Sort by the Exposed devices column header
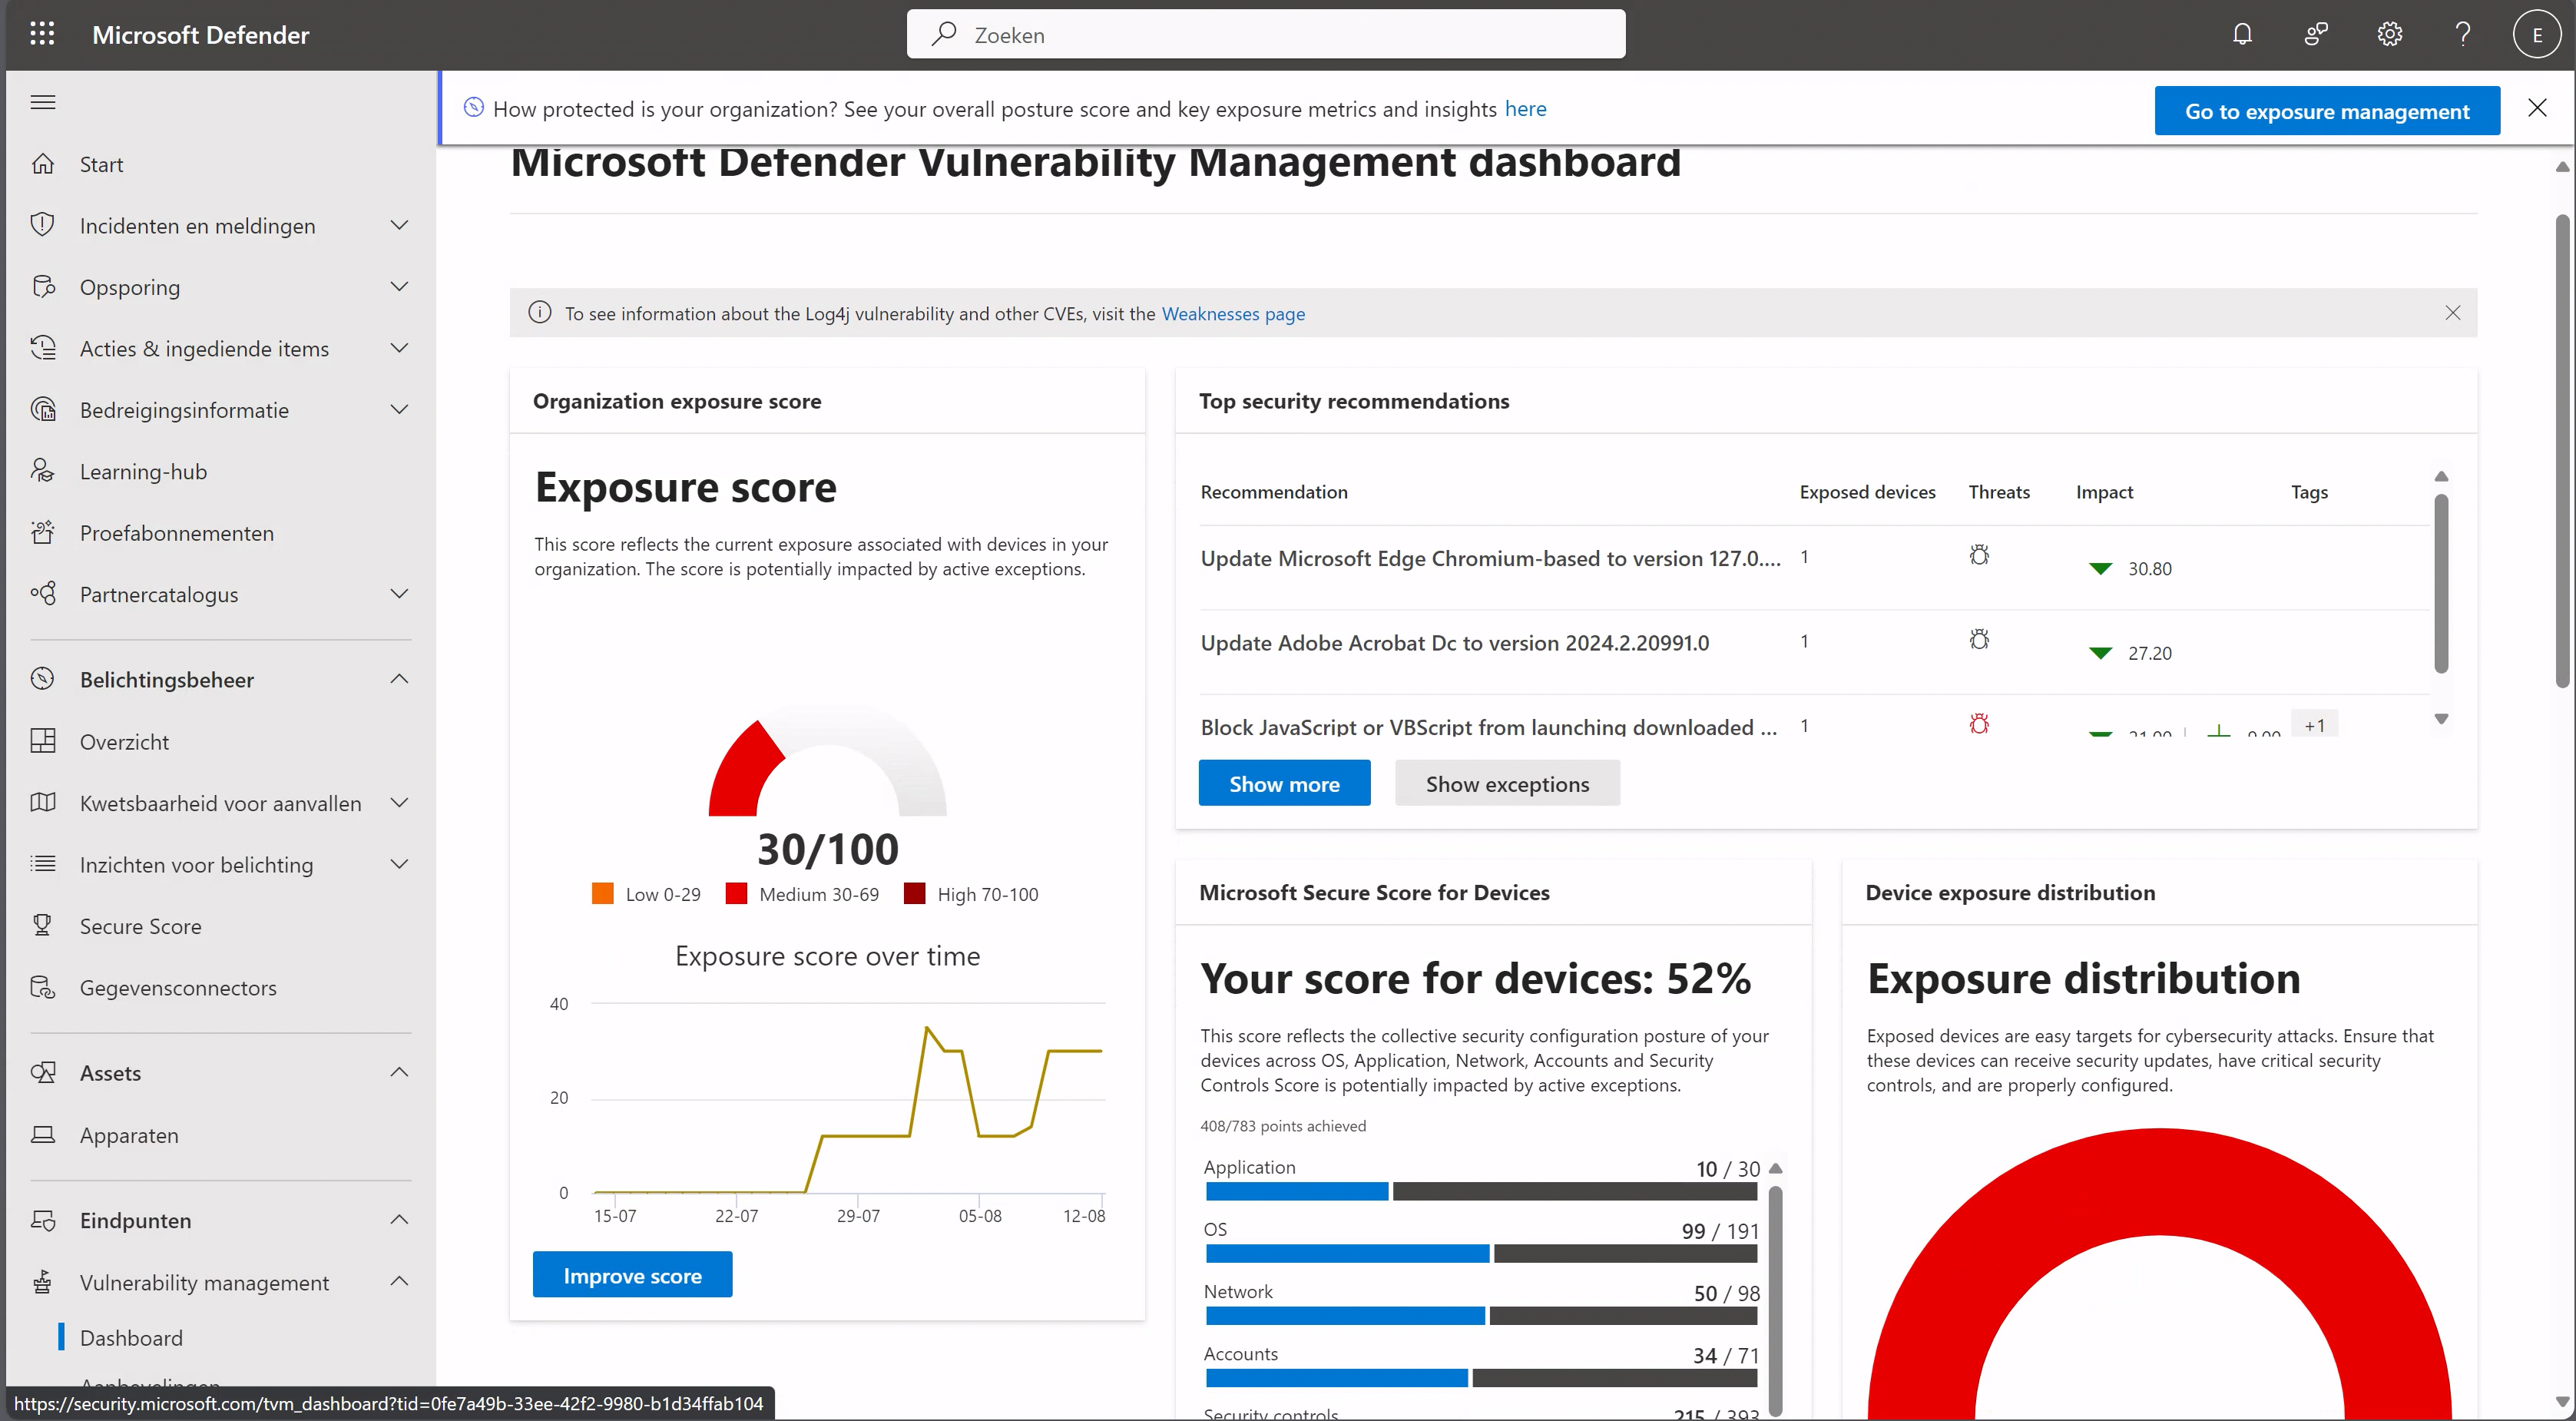Screen dimensions: 2576x1421 (x=1867, y=492)
